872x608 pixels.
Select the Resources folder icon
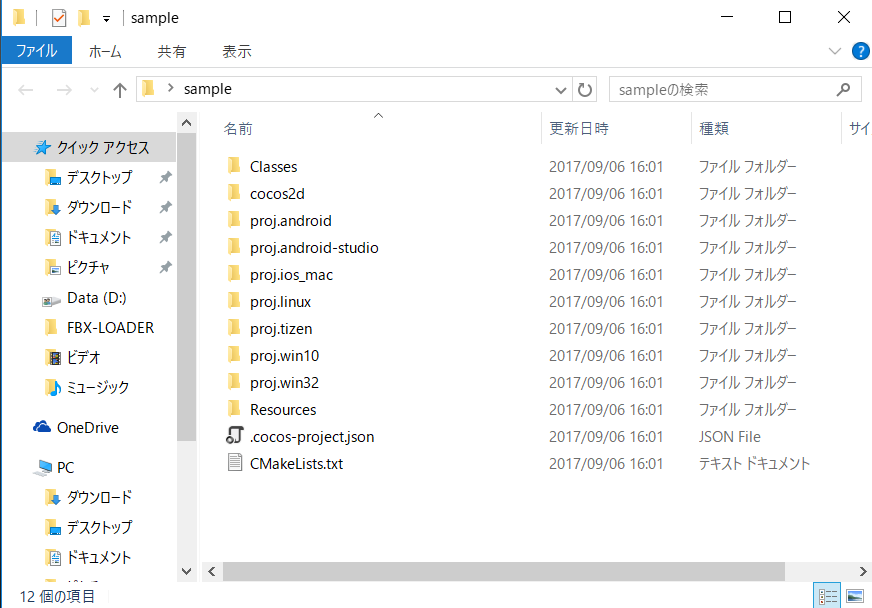234,409
